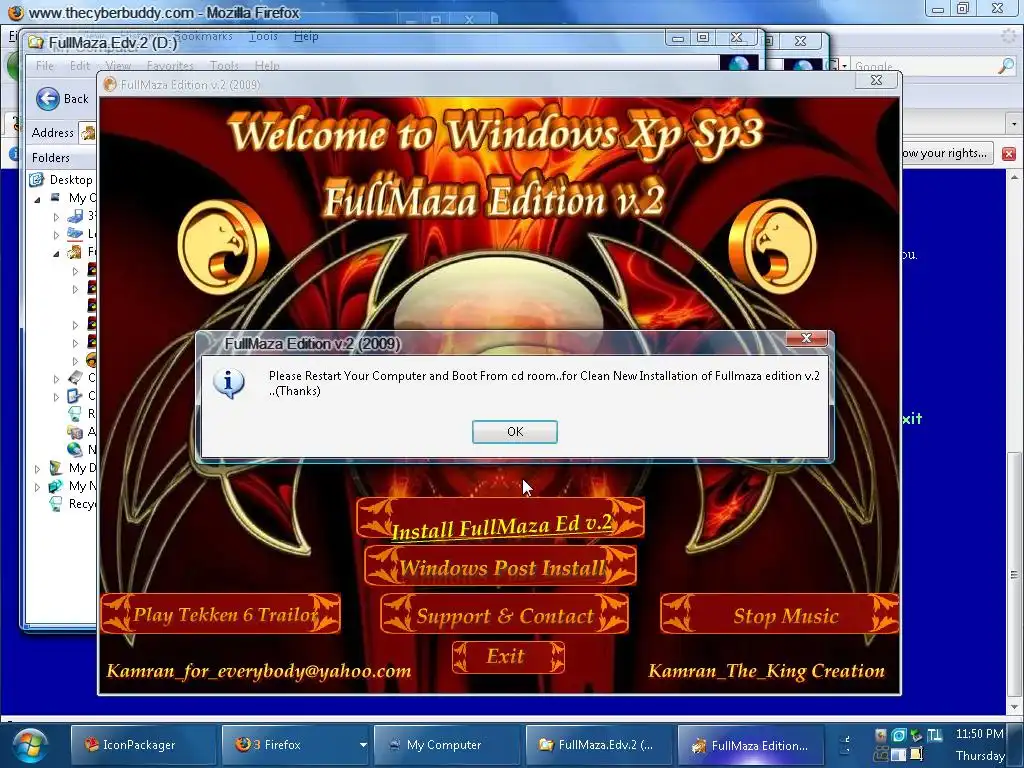Open the Firefox taskbar group dropdown arrow
The height and width of the screenshot is (768, 1024).
(x=362, y=744)
